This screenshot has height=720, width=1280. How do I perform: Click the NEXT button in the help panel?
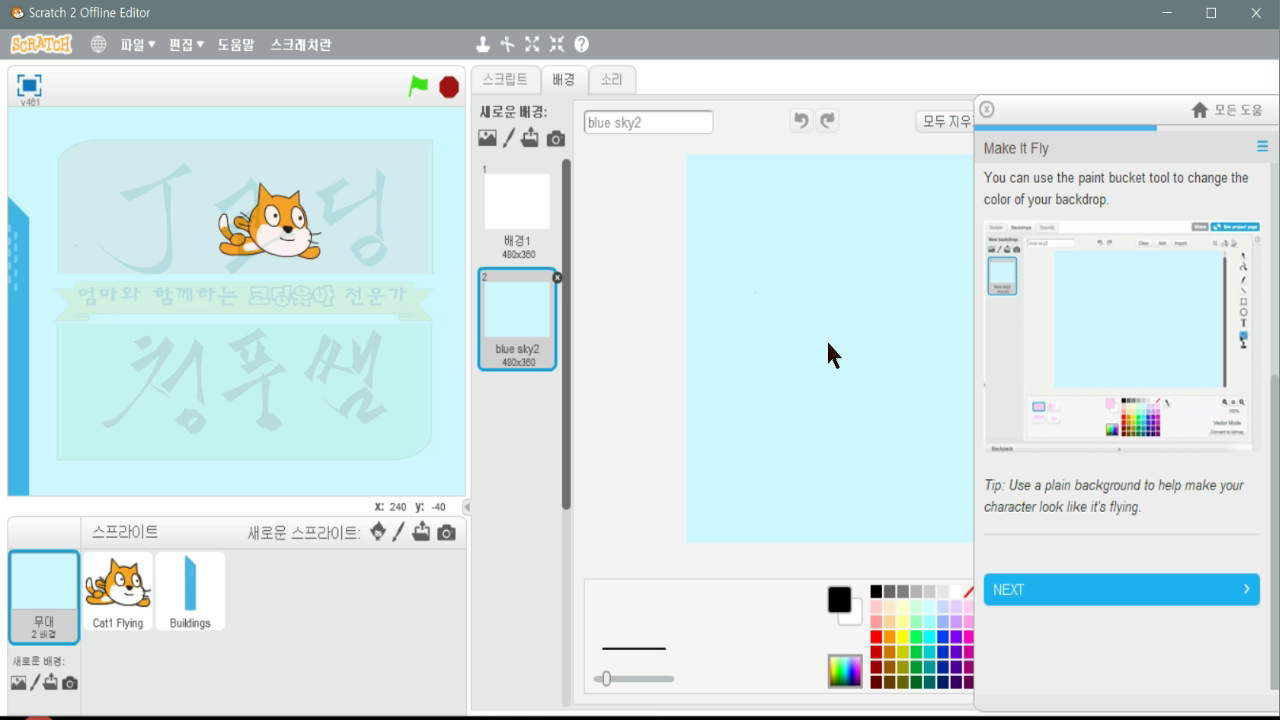(x=1121, y=589)
